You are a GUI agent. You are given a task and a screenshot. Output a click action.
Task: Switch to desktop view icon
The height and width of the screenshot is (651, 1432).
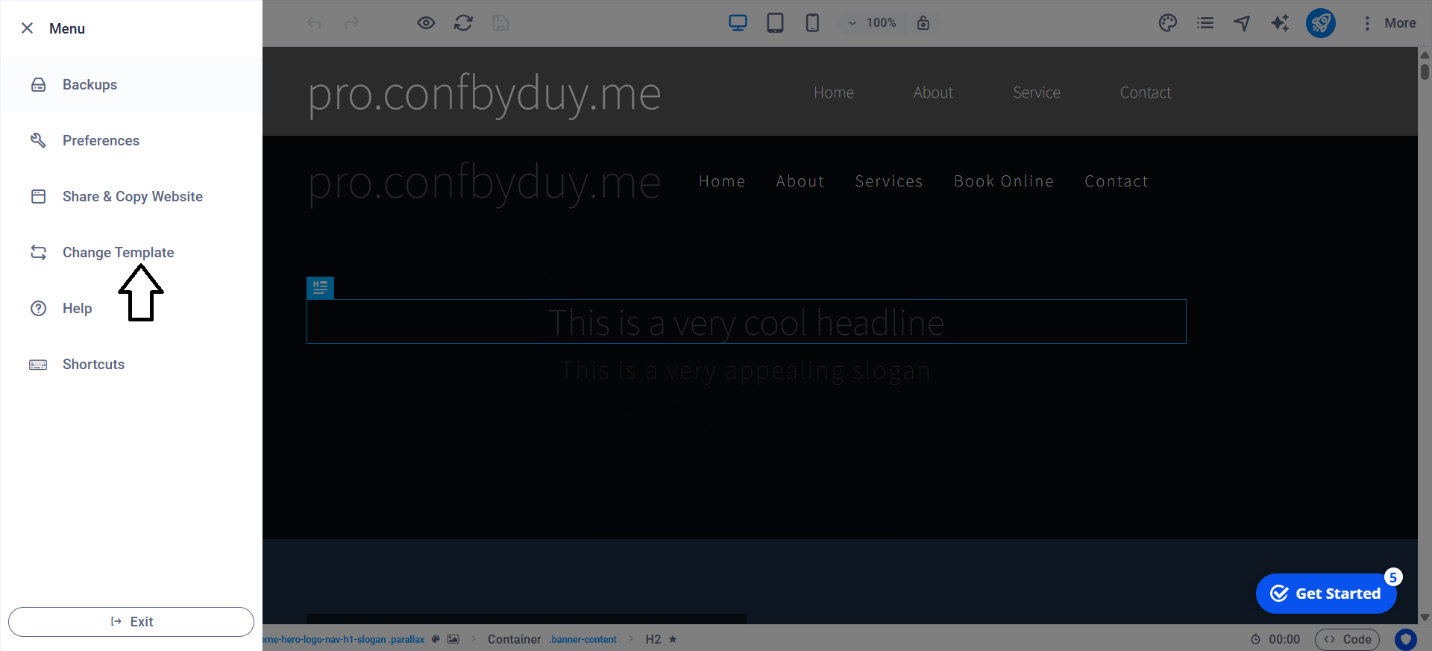point(738,23)
